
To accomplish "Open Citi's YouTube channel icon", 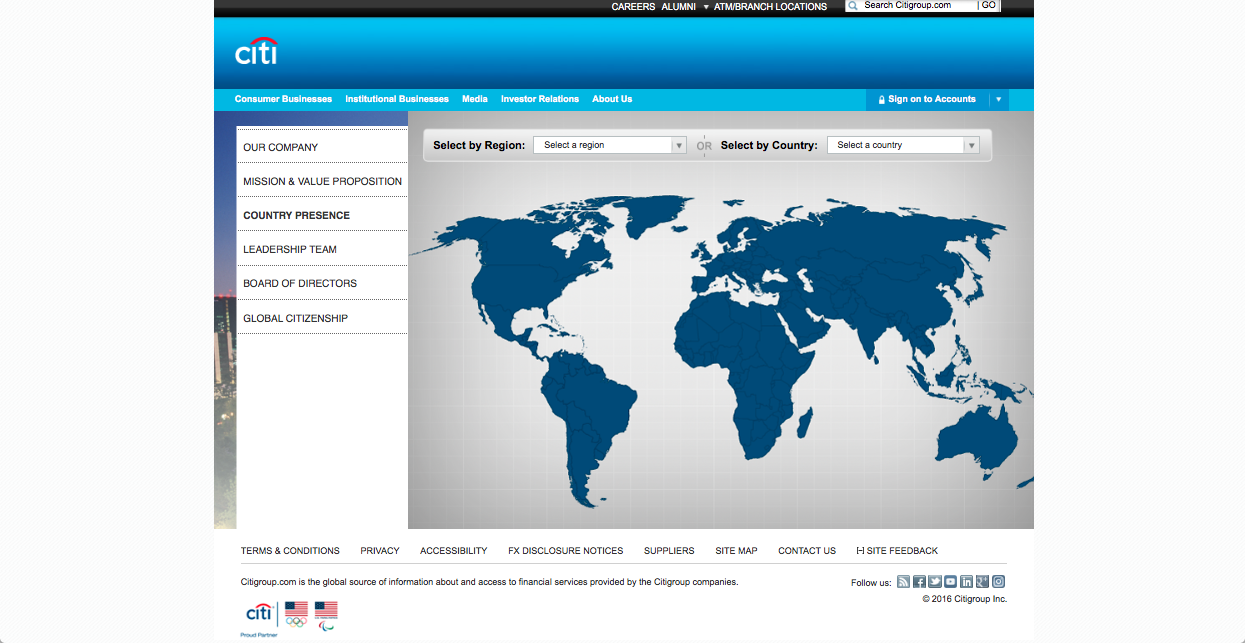I will [950, 582].
